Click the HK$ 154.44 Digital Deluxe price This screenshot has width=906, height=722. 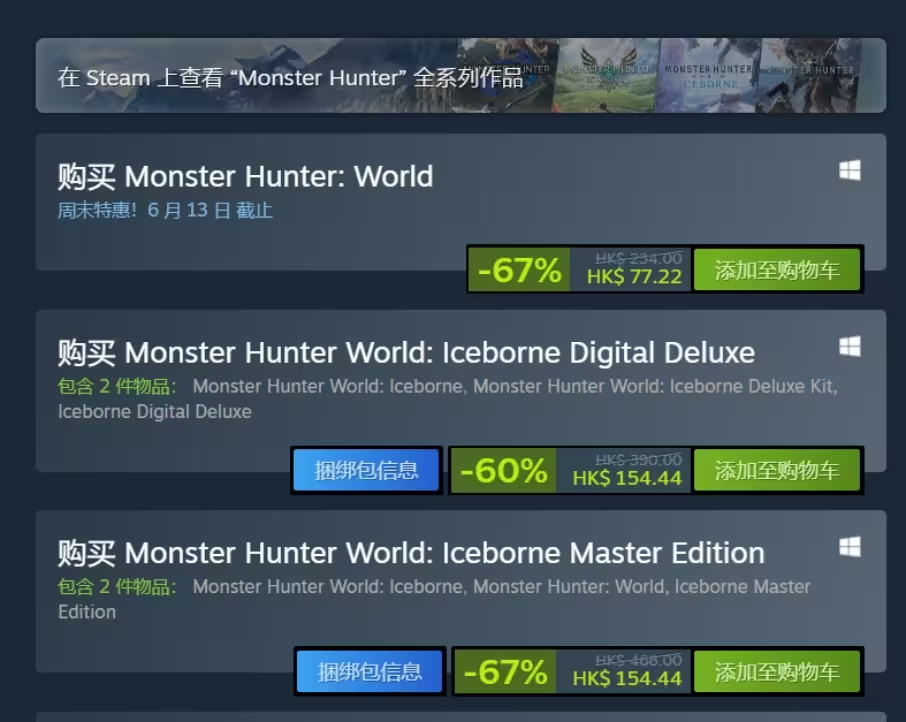coord(627,478)
